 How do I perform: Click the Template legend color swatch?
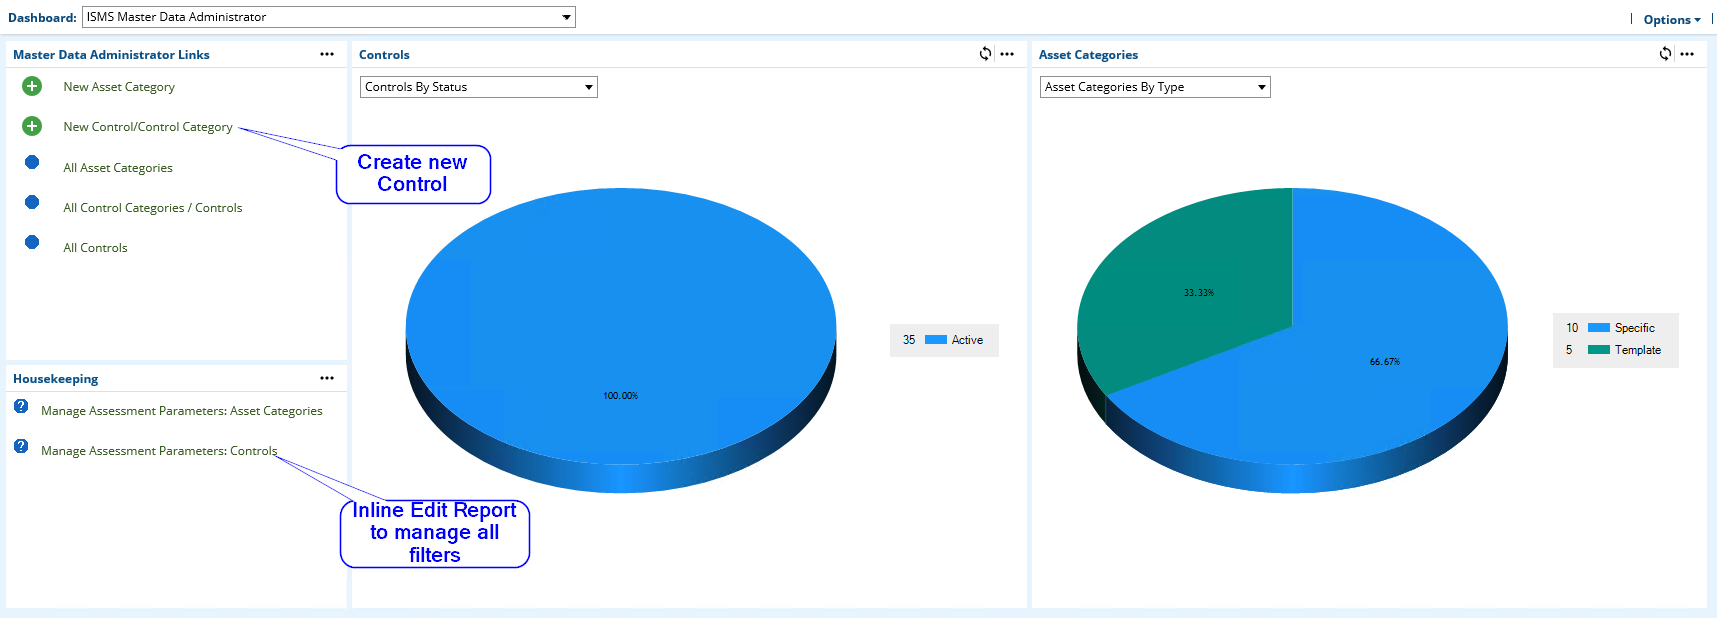1599,350
